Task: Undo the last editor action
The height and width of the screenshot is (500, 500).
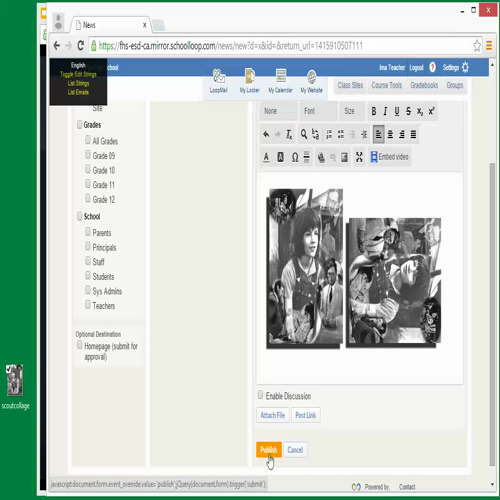Action: click(x=266, y=134)
